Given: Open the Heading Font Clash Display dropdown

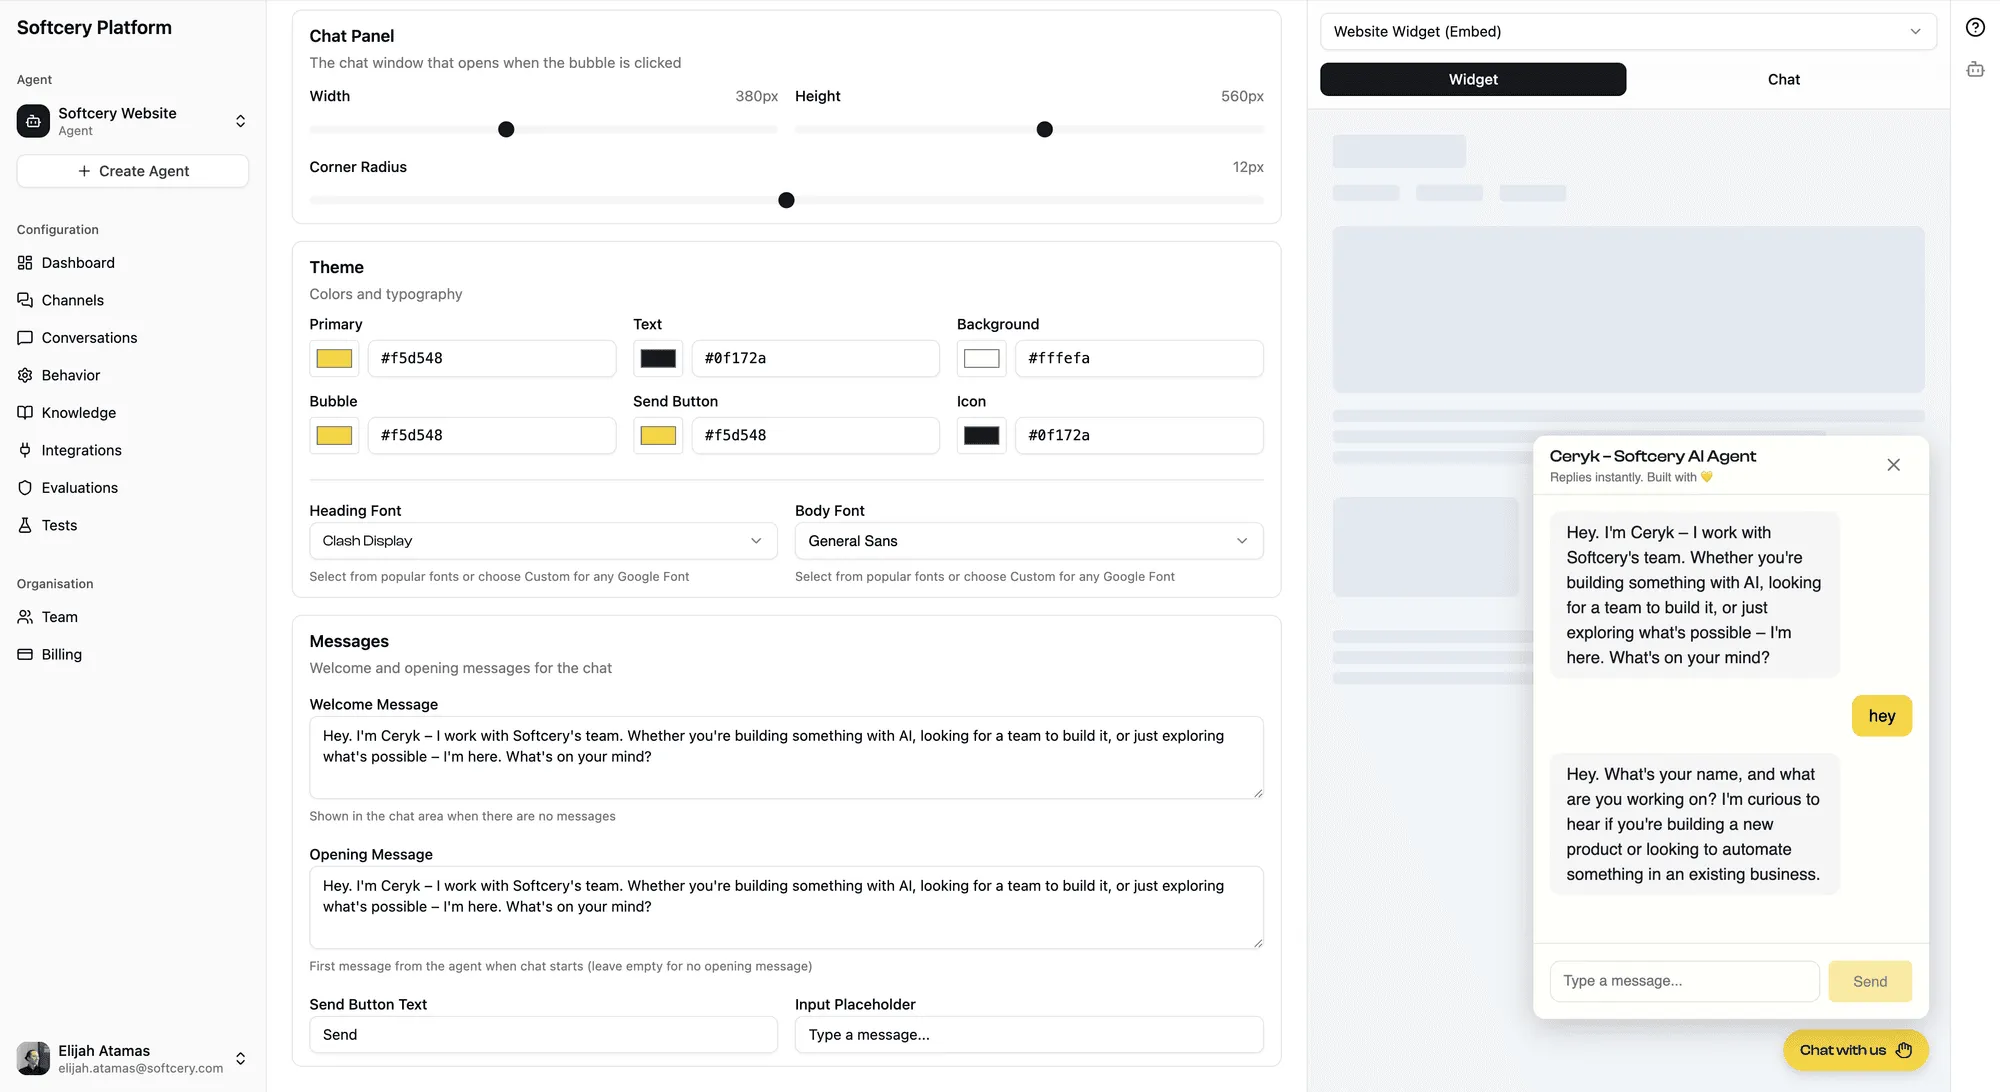Looking at the screenshot, I should click(543, 541).
